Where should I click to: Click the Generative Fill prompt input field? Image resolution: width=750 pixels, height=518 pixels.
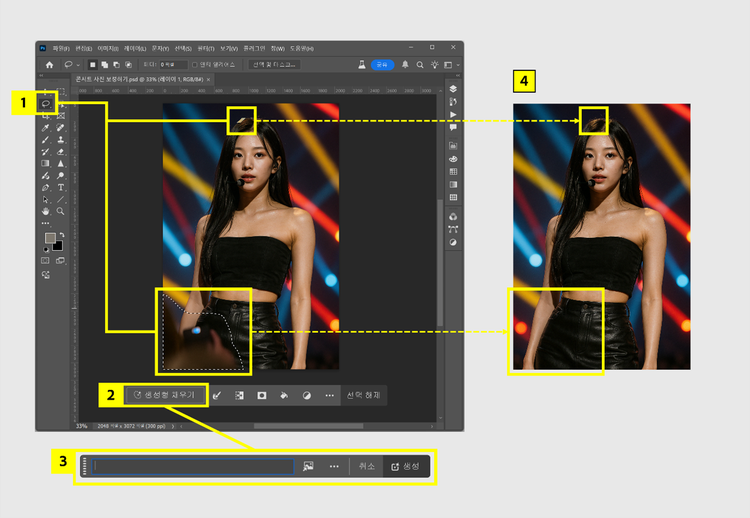click(x=193, y=466)
